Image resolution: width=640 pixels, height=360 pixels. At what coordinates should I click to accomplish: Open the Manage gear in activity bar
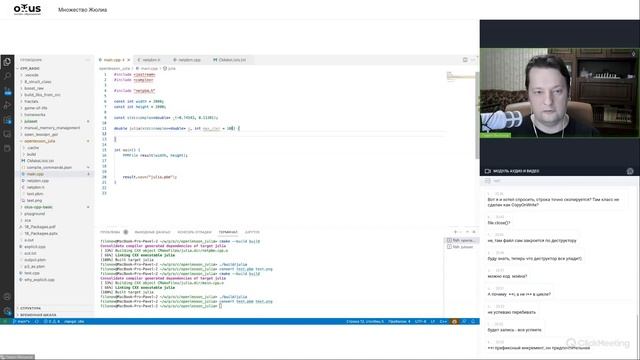click(7, 311)
